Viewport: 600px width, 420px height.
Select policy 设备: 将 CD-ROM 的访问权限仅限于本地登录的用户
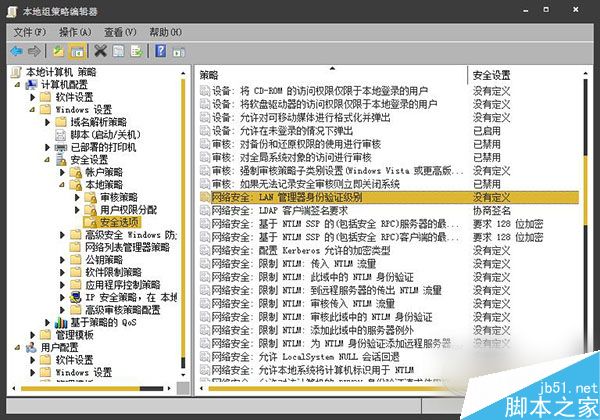320,91
